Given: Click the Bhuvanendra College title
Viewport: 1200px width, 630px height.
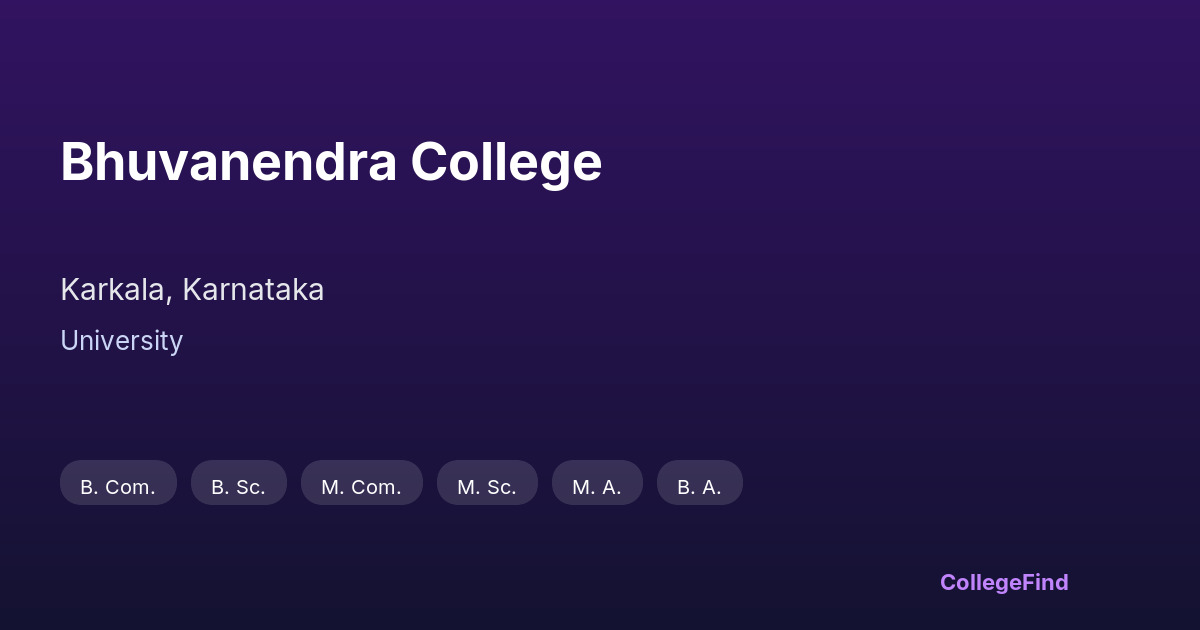Looking at the screenshot, I should point(331,161).
